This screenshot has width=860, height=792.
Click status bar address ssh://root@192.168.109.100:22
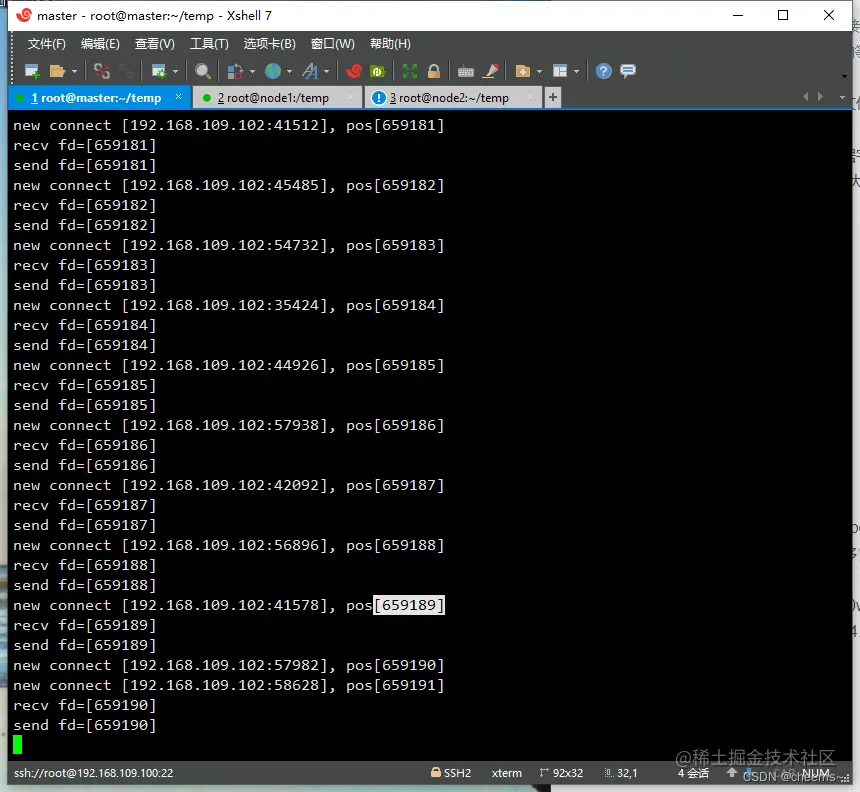(x=93, y=773)
